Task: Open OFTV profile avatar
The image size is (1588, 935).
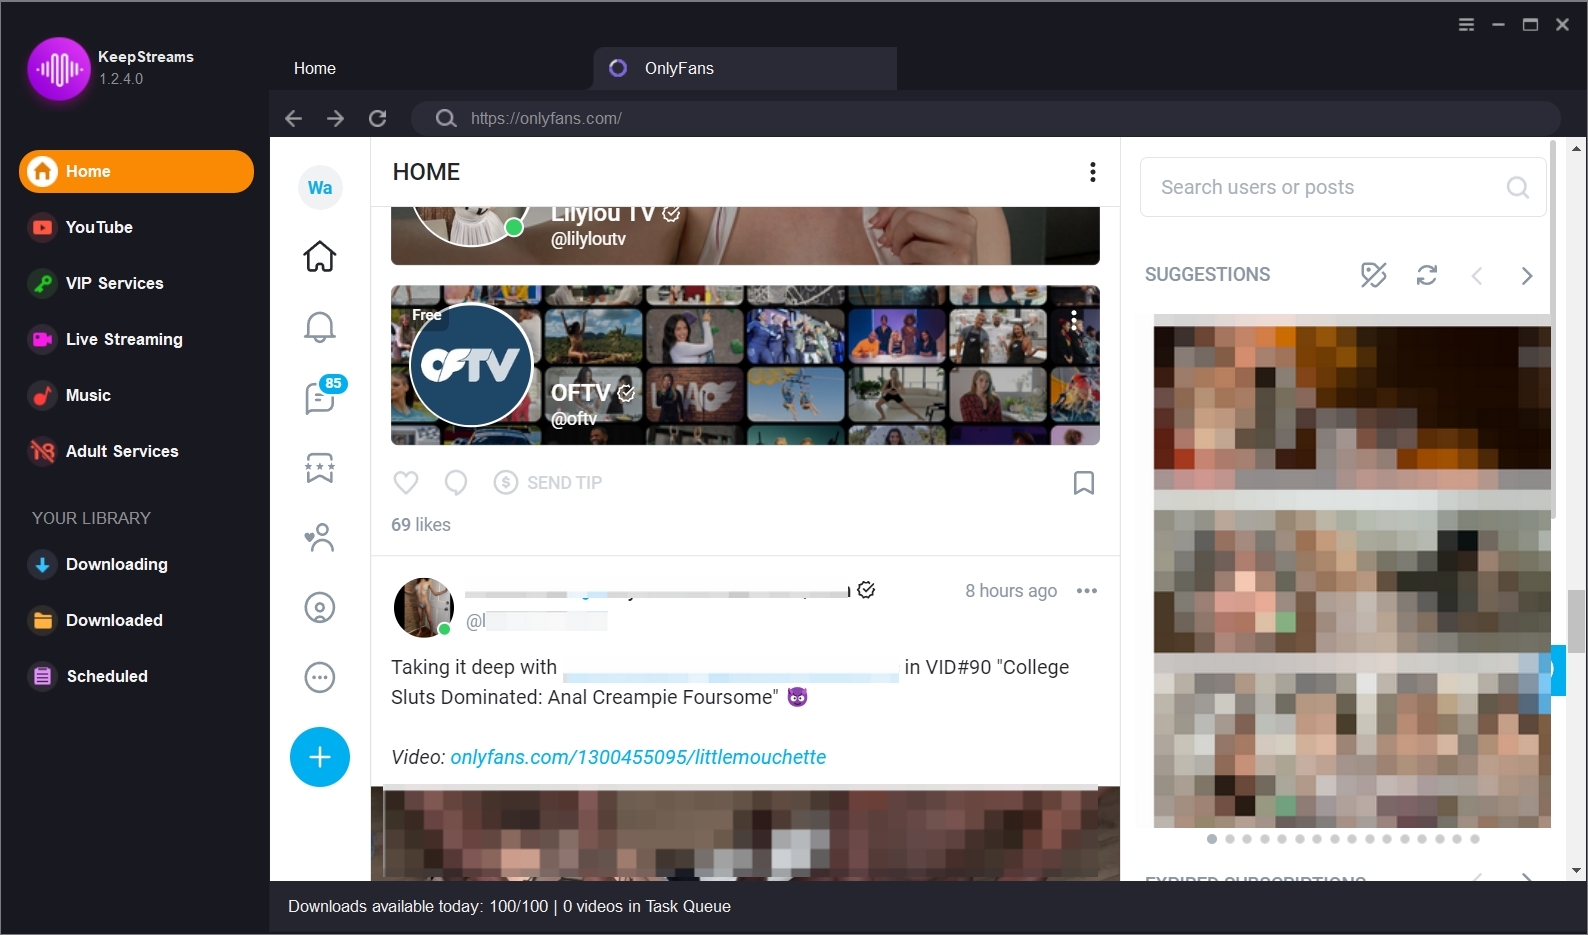Action: 471,365
